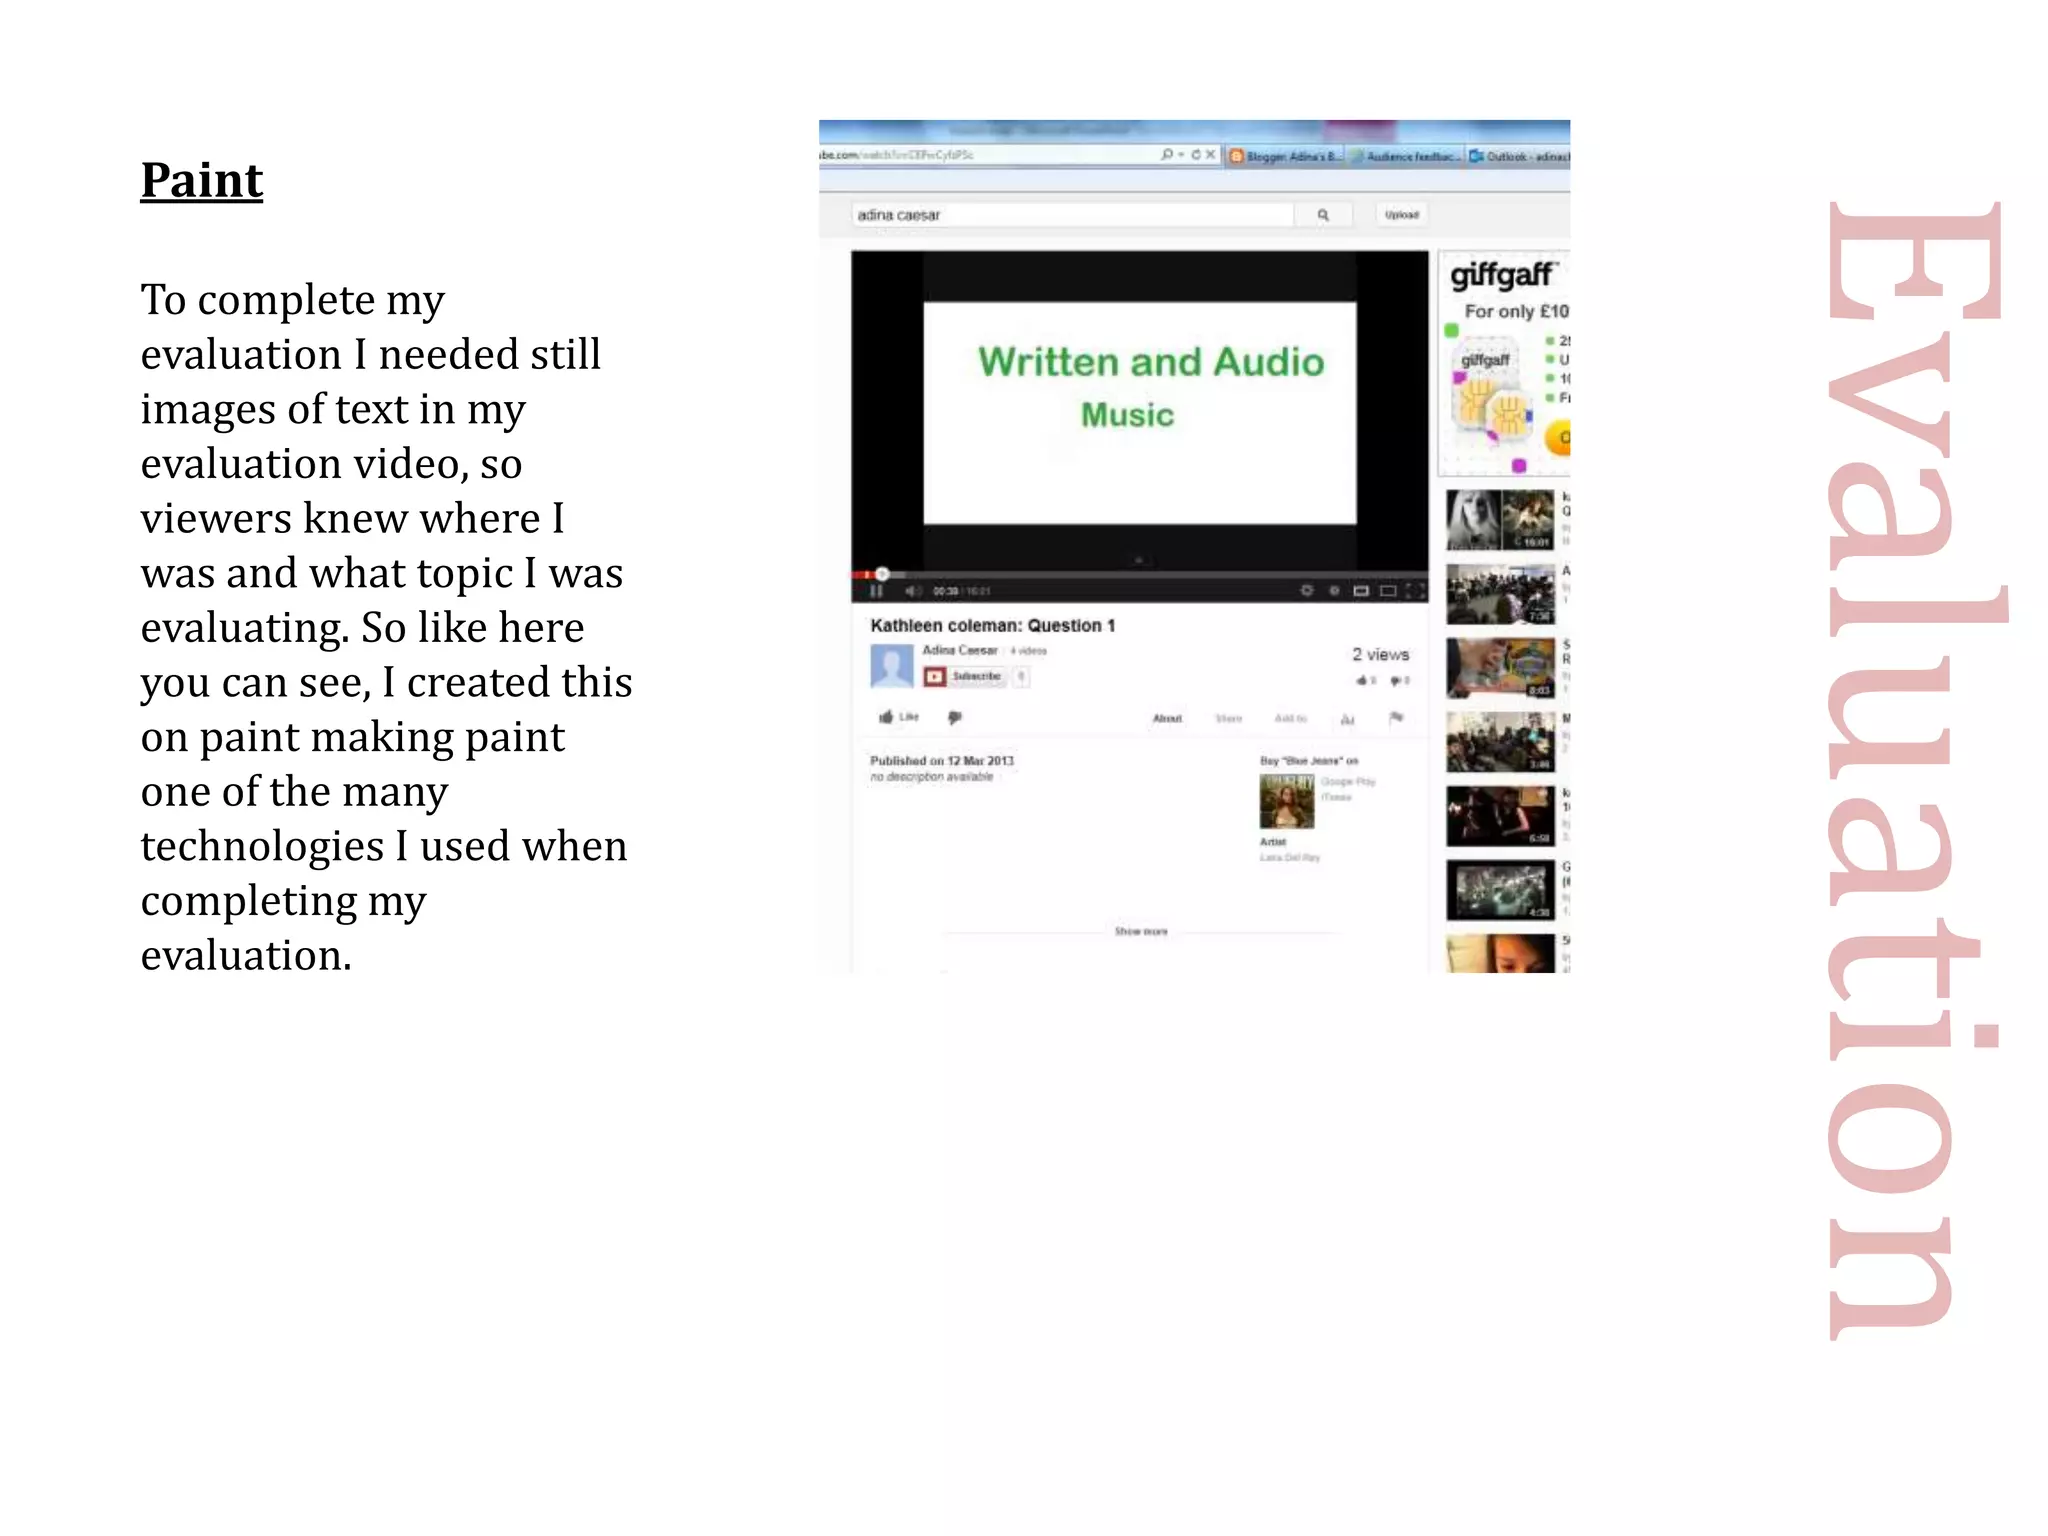Click the dislike thumbs-down icon

(x=955, y=717)
